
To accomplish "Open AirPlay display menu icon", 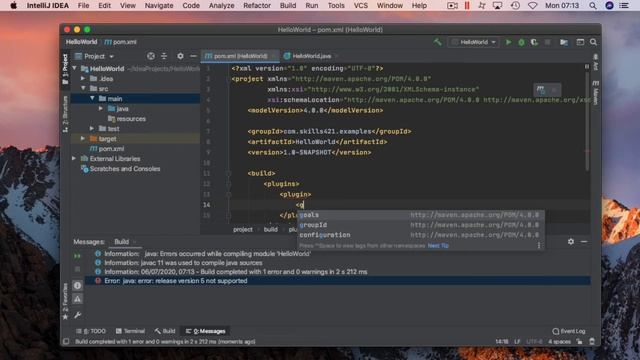I will click(x=497, y=6).
